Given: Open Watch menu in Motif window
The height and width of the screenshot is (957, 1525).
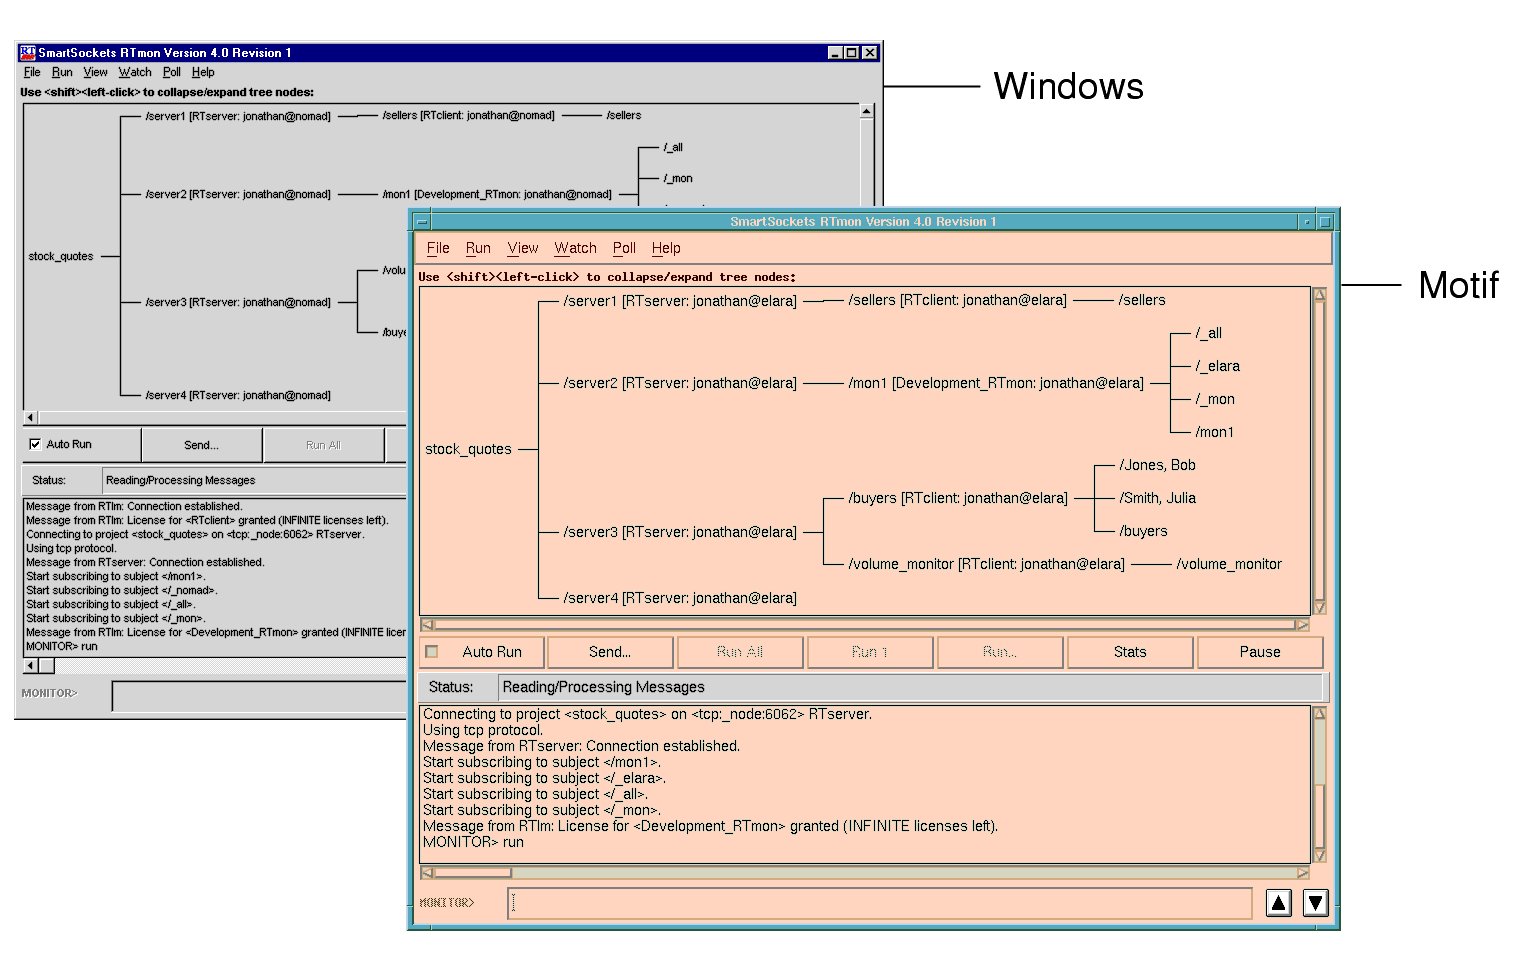Looking at the screenshot, I should click(575, 248).
